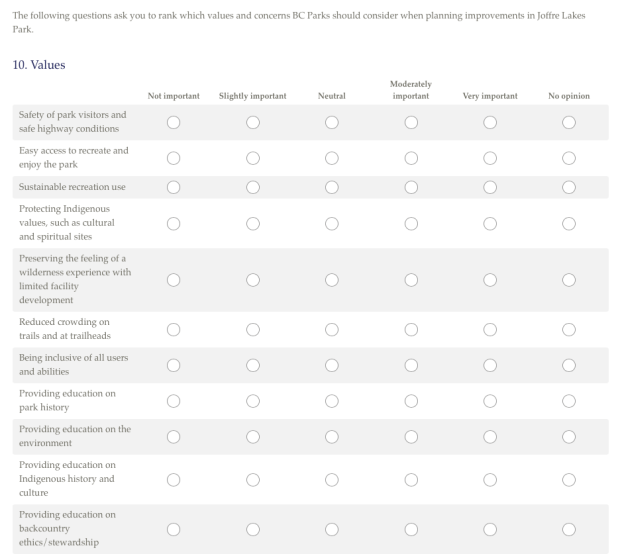Choose Moderately important for Sustainable recreation use

(x=411, y=186)
